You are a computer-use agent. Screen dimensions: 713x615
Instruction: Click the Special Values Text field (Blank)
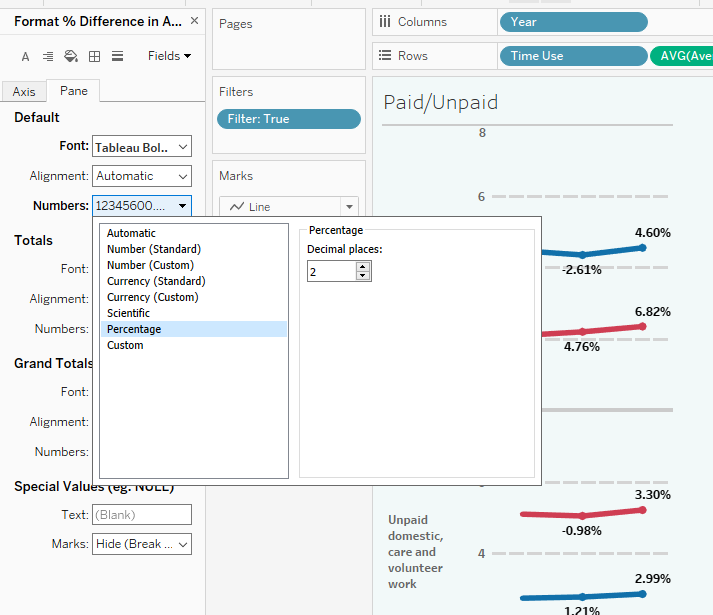click(x=142, y=514)
